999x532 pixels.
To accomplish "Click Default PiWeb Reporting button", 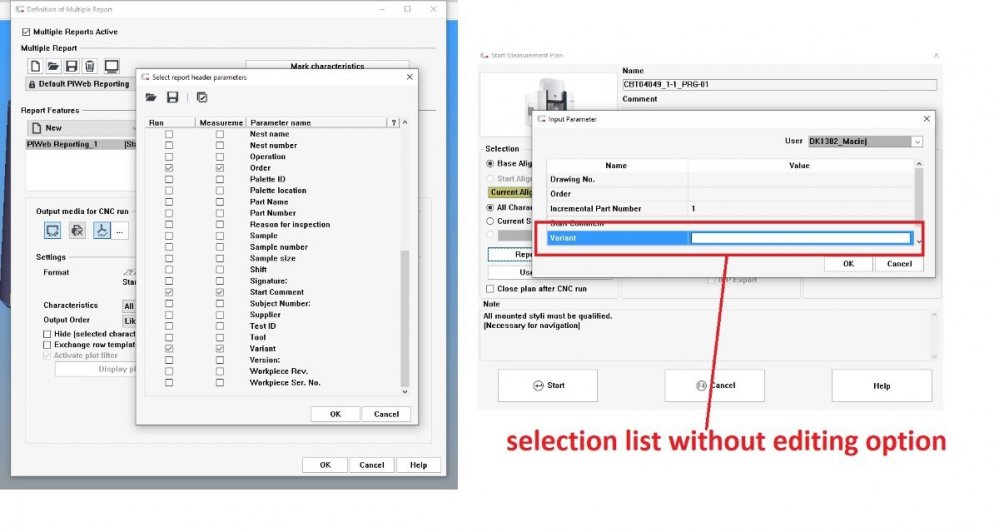I will (x=78, y=83).
